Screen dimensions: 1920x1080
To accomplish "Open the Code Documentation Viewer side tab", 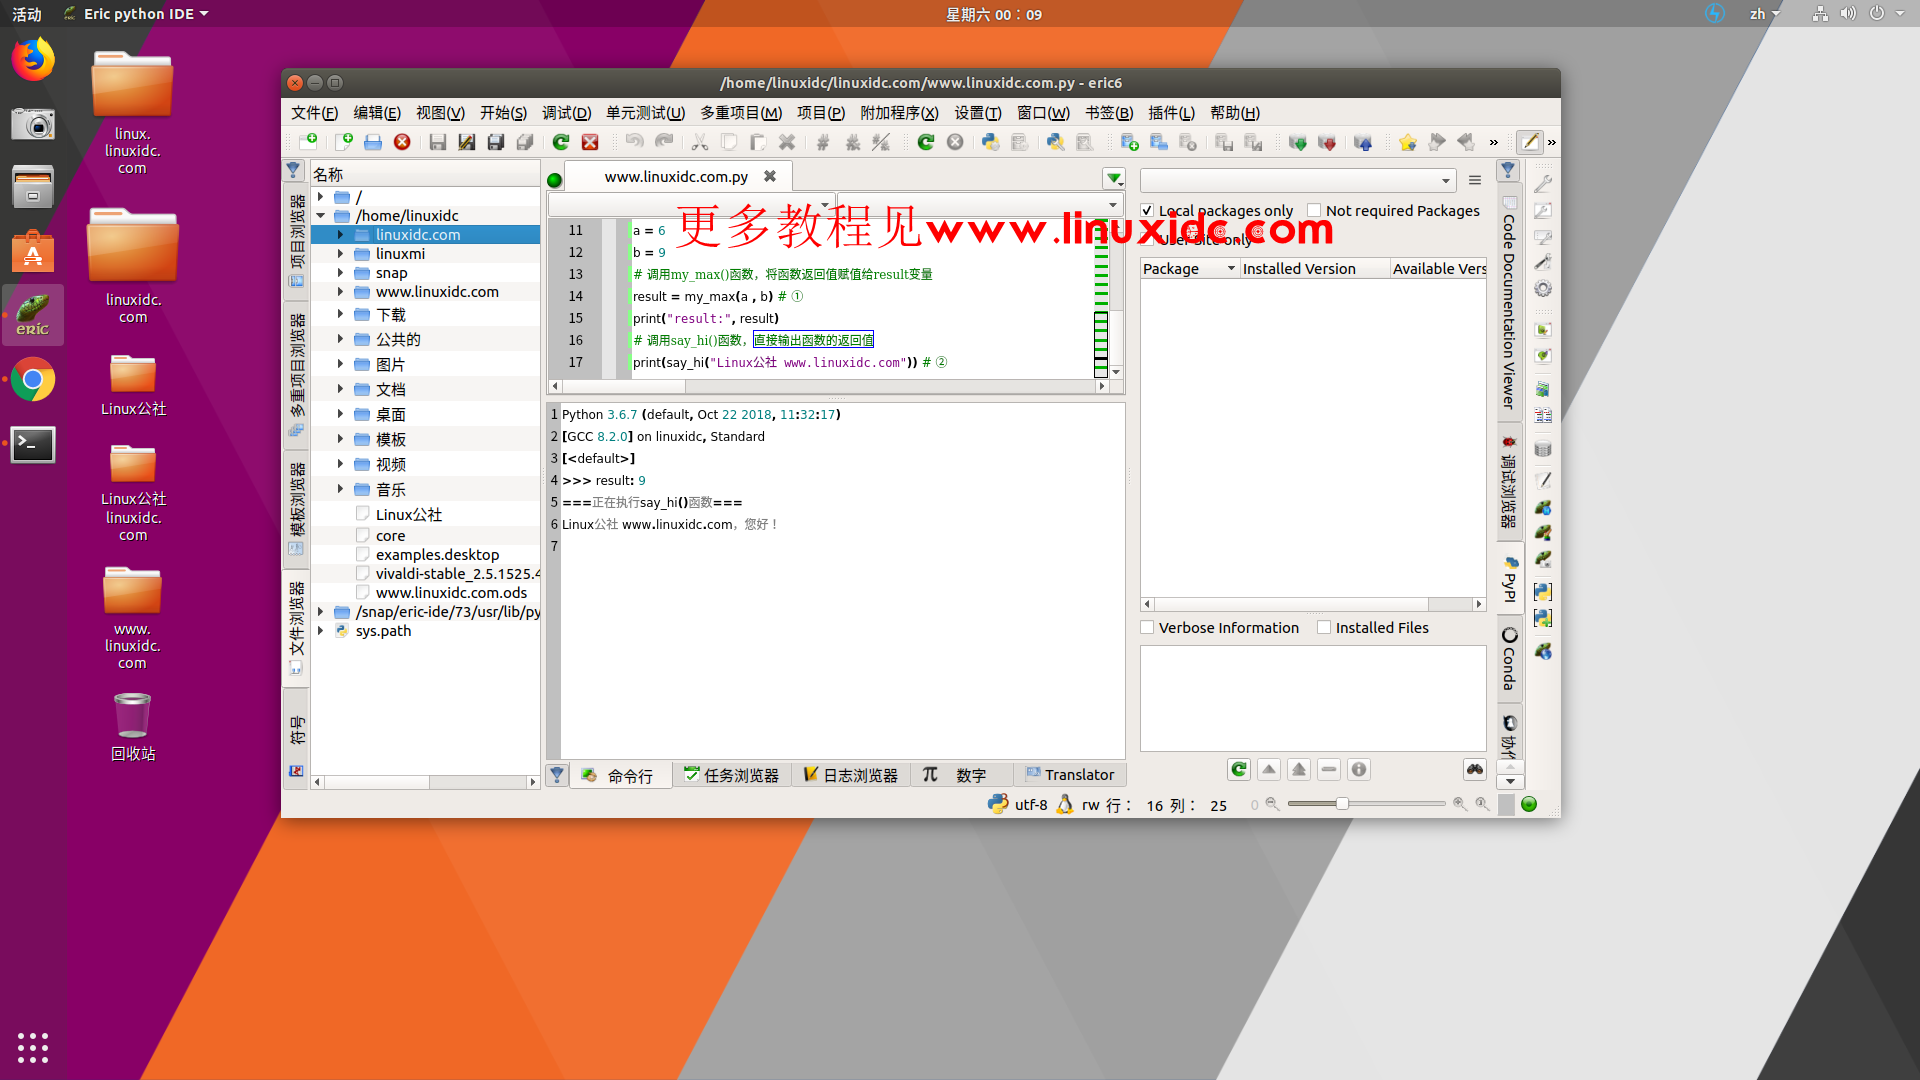I will pos(1509,302).
